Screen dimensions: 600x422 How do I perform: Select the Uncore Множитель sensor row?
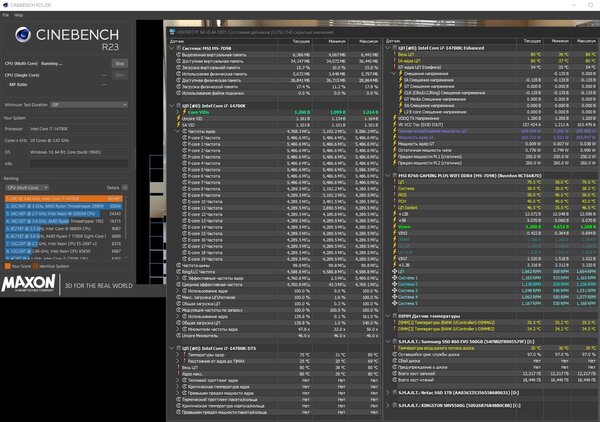[275, 336]
